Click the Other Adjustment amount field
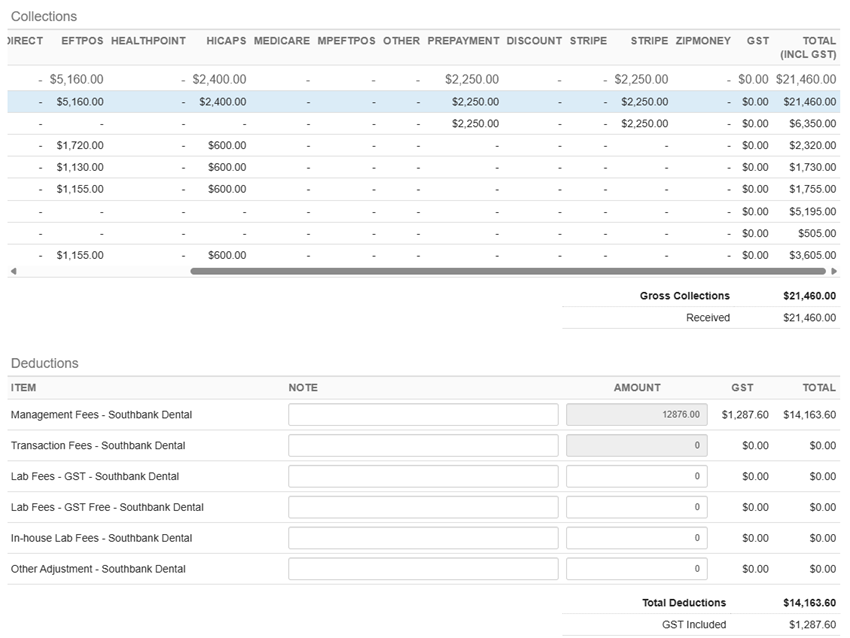Screen dimensions: 850x638 tap(636, 569)
